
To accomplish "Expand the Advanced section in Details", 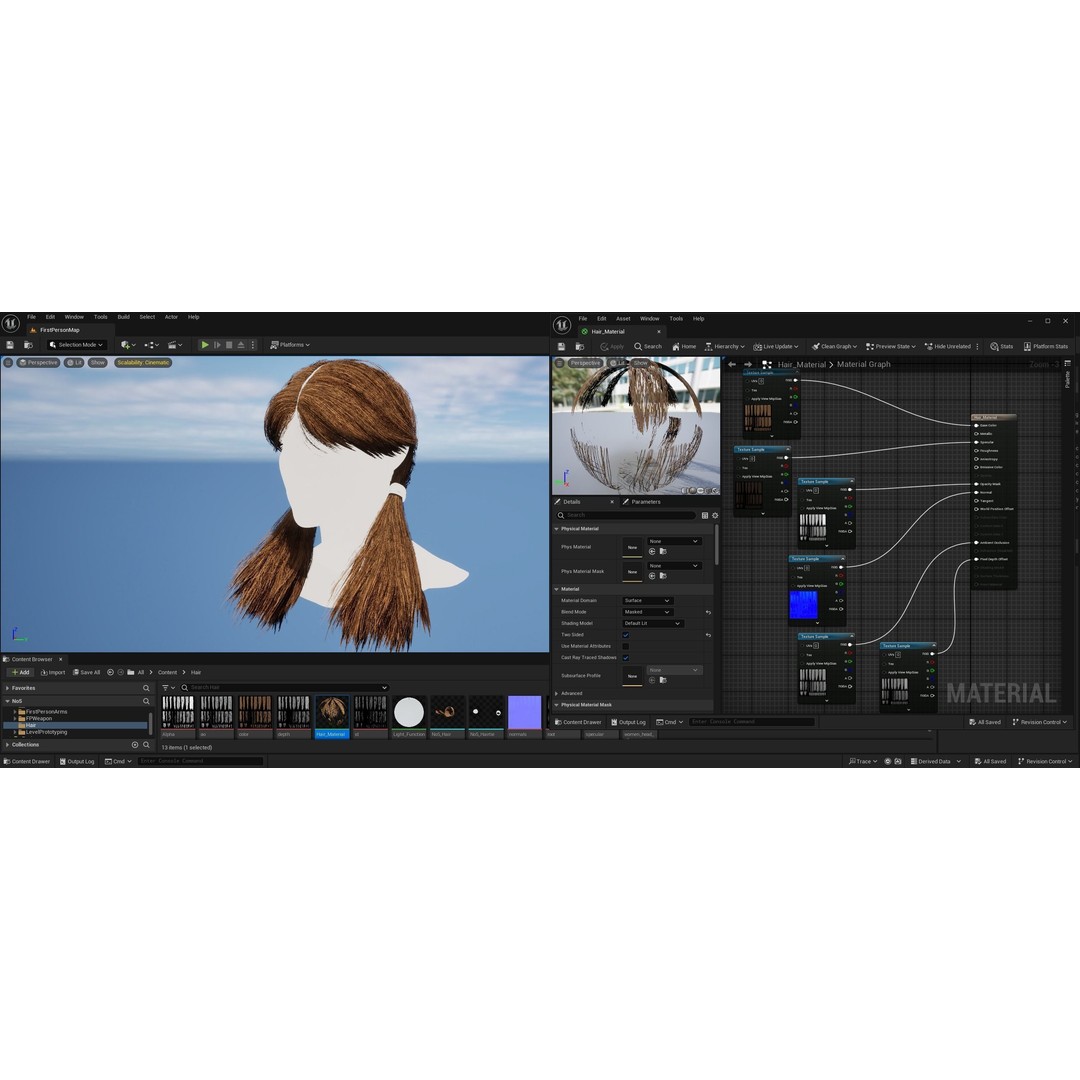I will (x=571, y=693).
